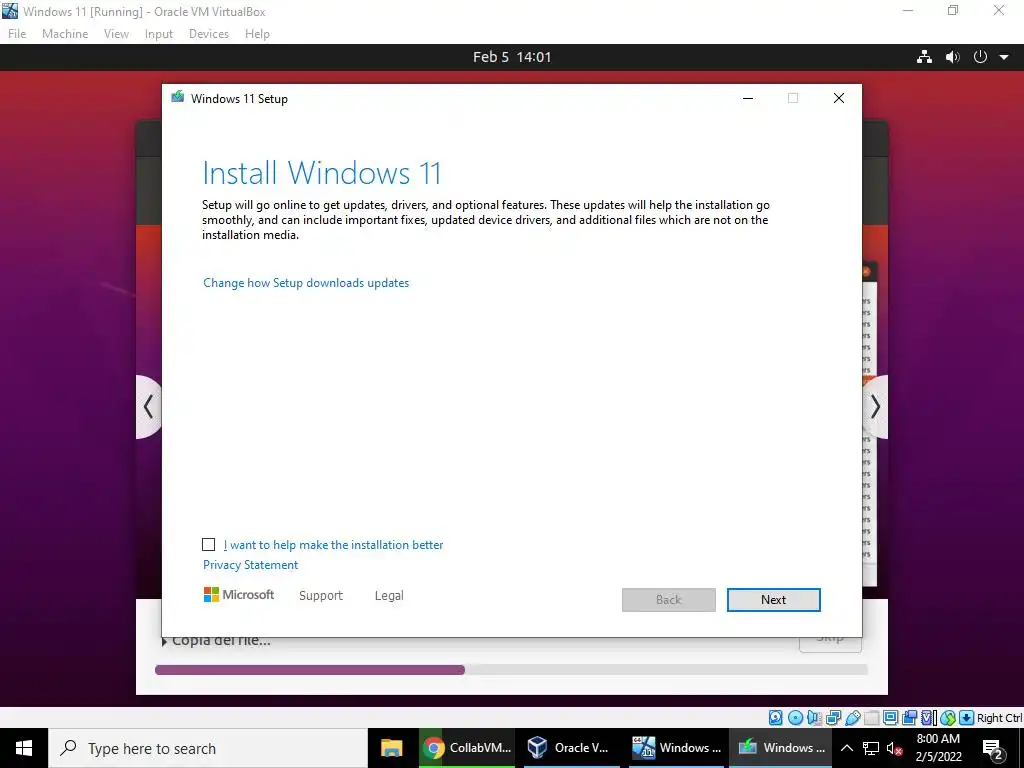Click the Feb 5 14:01 clock in Ubuntu bar
Screen dimensions: 1024x768
click(x=512, y=57)
